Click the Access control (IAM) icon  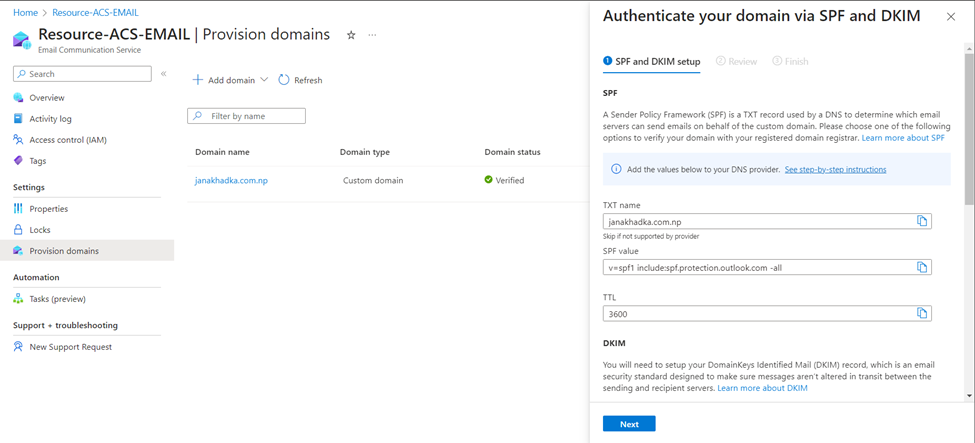click(19, 140)
